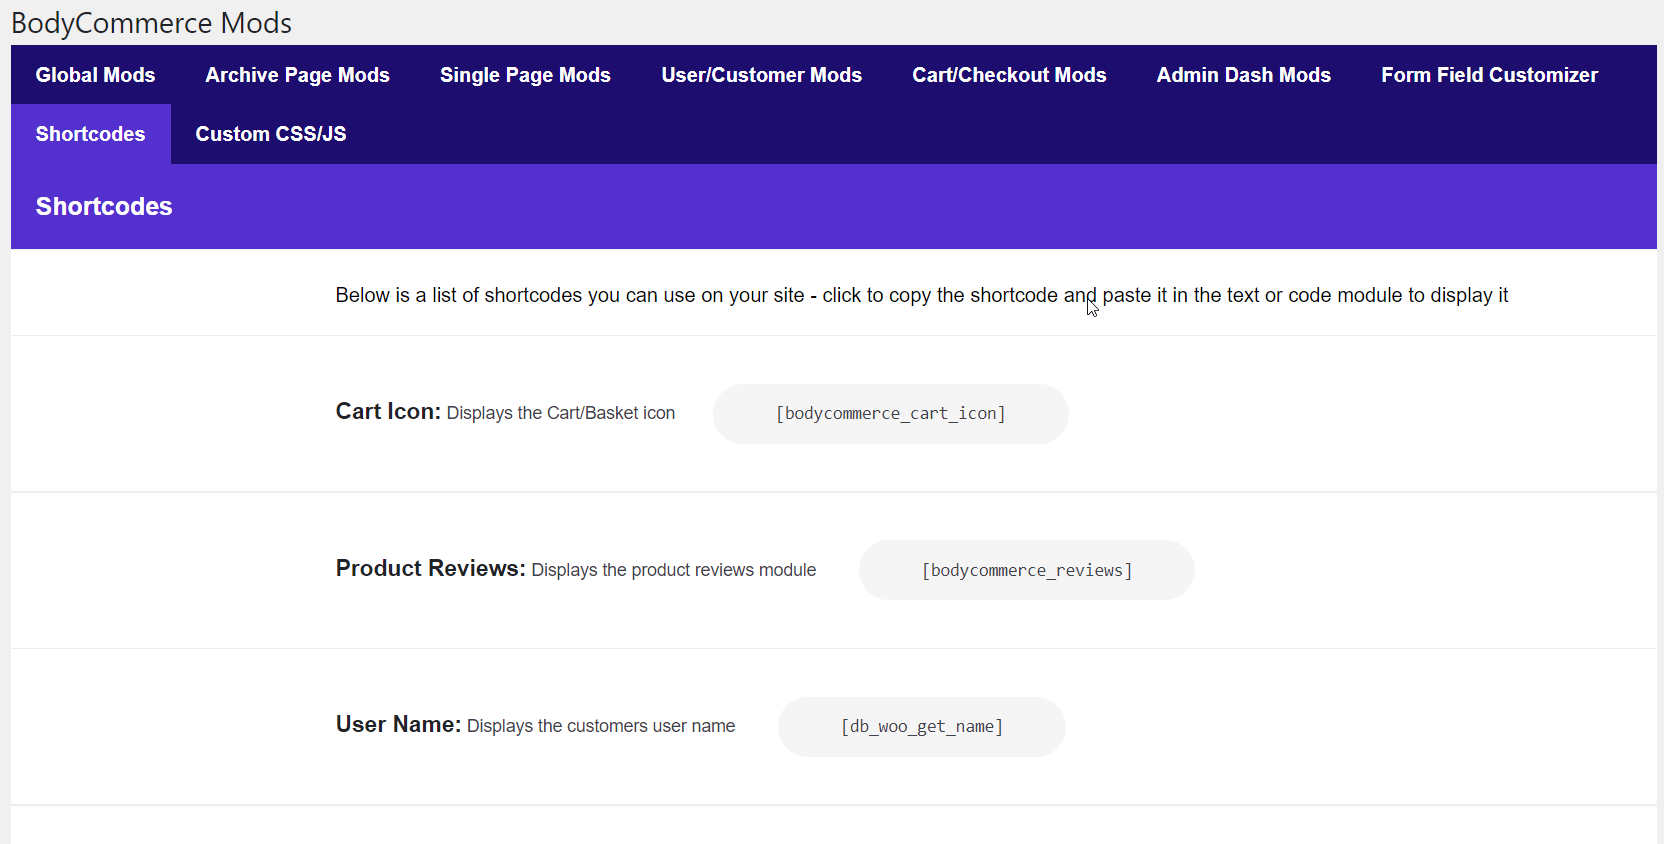Open Cart/Checkout Mods tab
The height and width of the screenshot is (844, 1664).
[1009, 75]
